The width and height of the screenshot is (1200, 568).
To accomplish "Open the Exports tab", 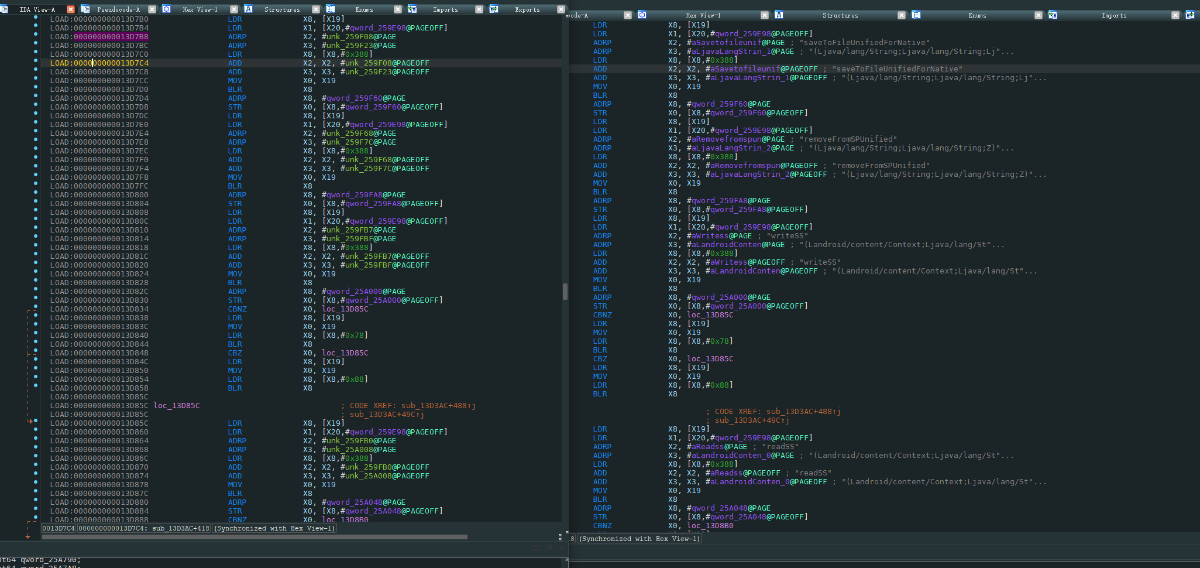I will point(526,8).
